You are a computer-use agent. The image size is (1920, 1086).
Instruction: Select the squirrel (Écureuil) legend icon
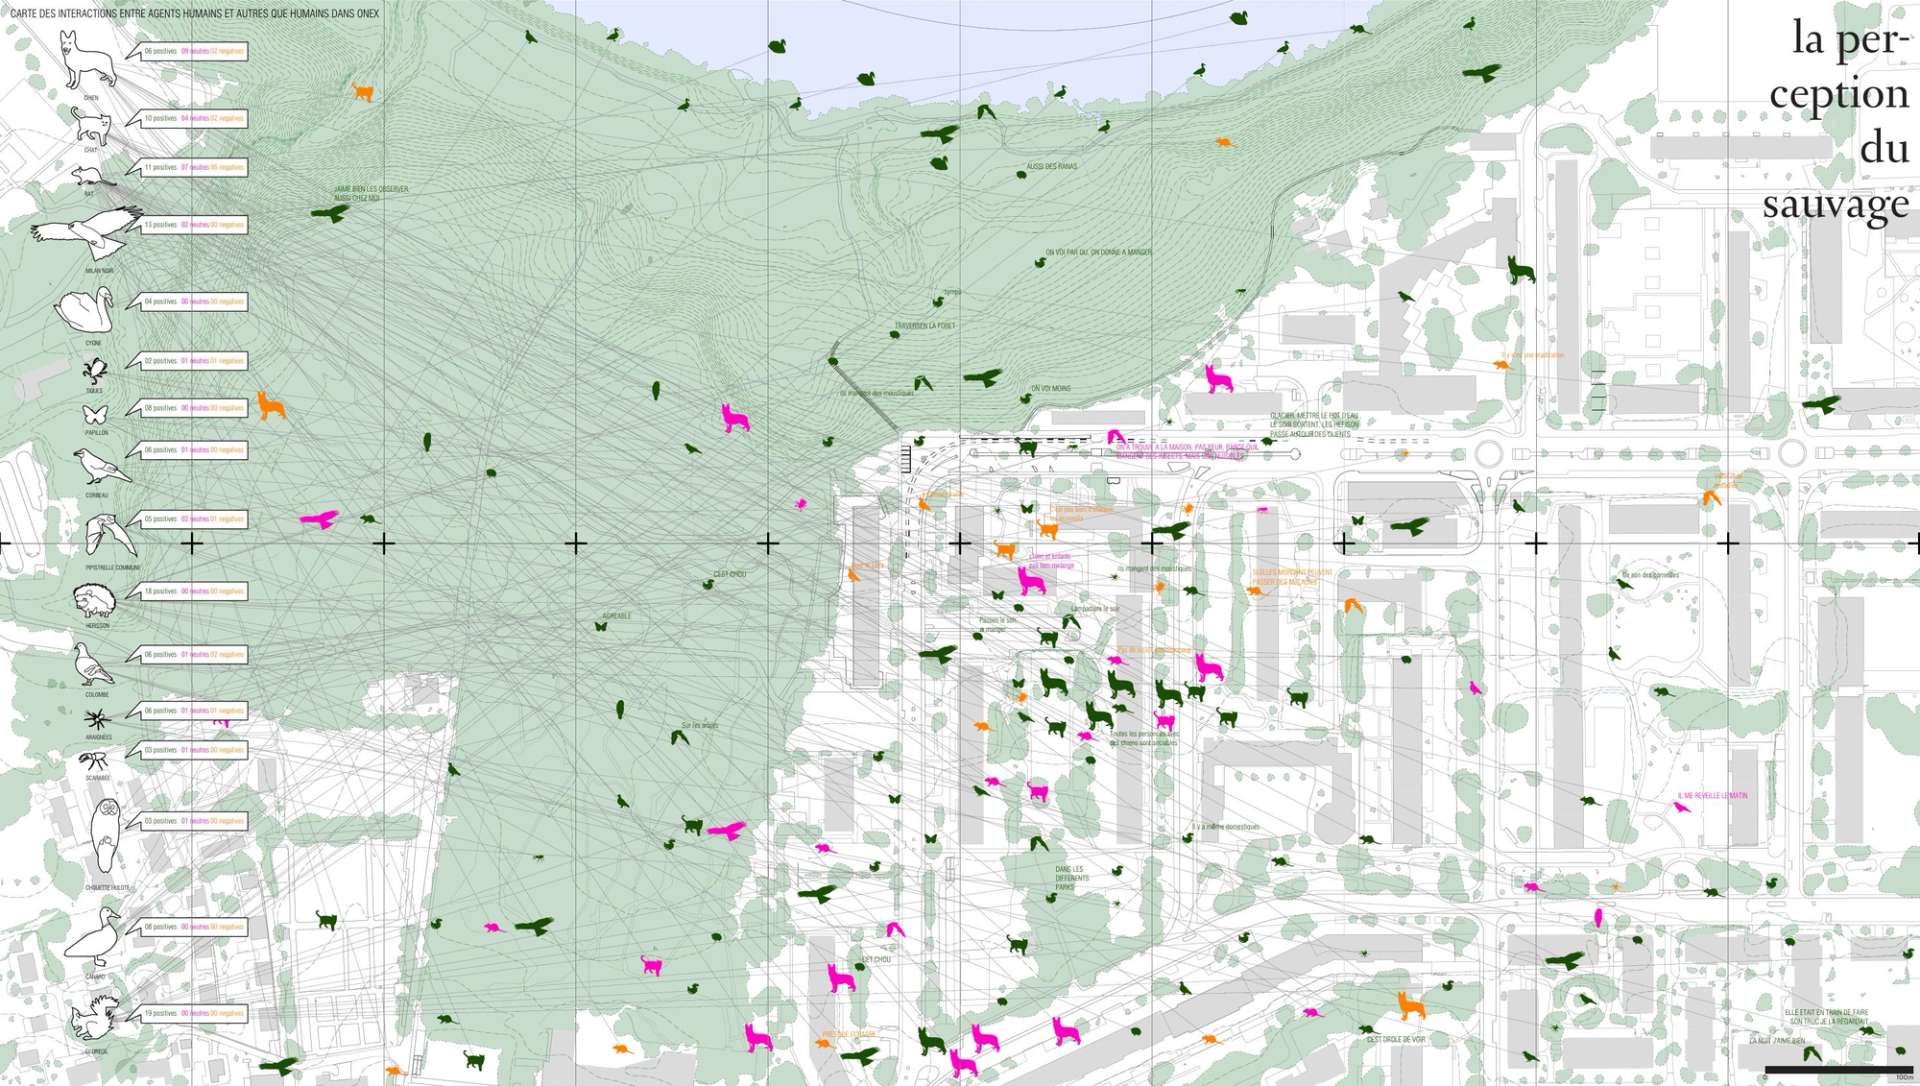point(93,1018)
